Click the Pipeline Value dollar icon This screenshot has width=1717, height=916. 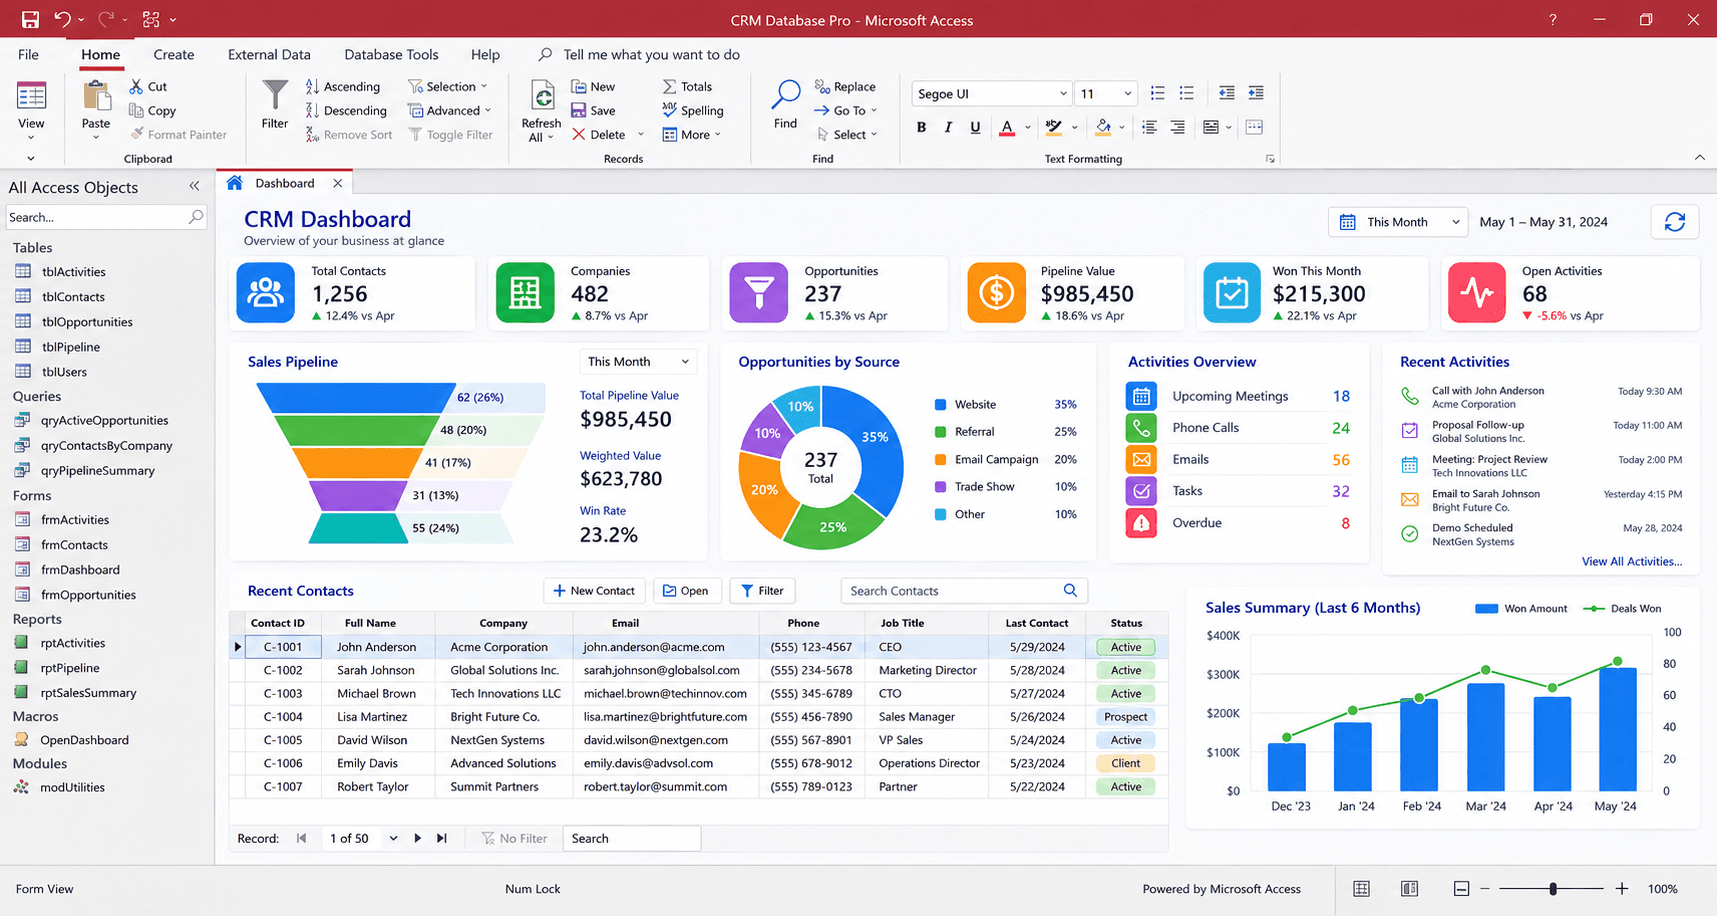click(x=996, y=293)
